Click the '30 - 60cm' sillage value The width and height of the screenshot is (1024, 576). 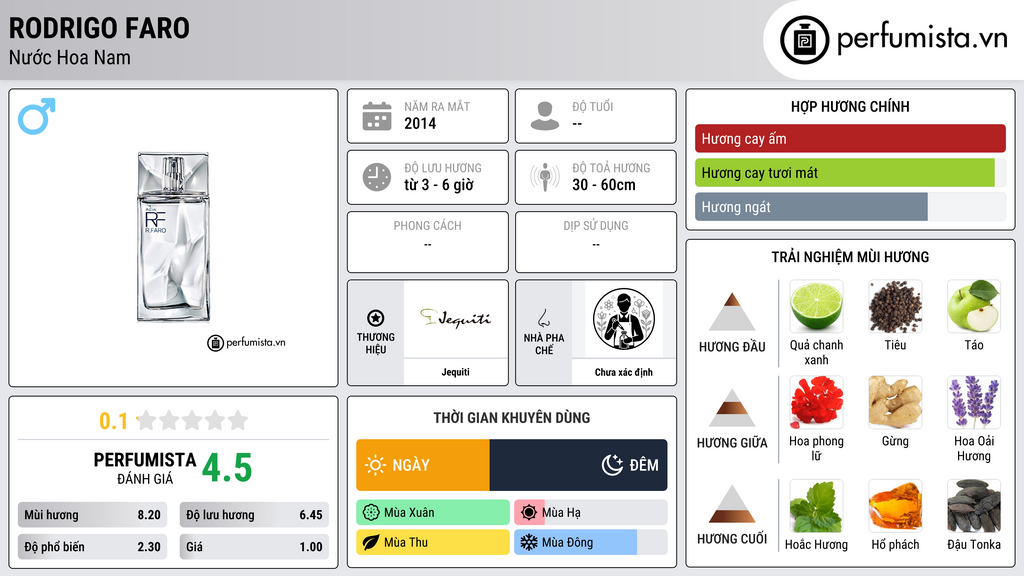604,185
